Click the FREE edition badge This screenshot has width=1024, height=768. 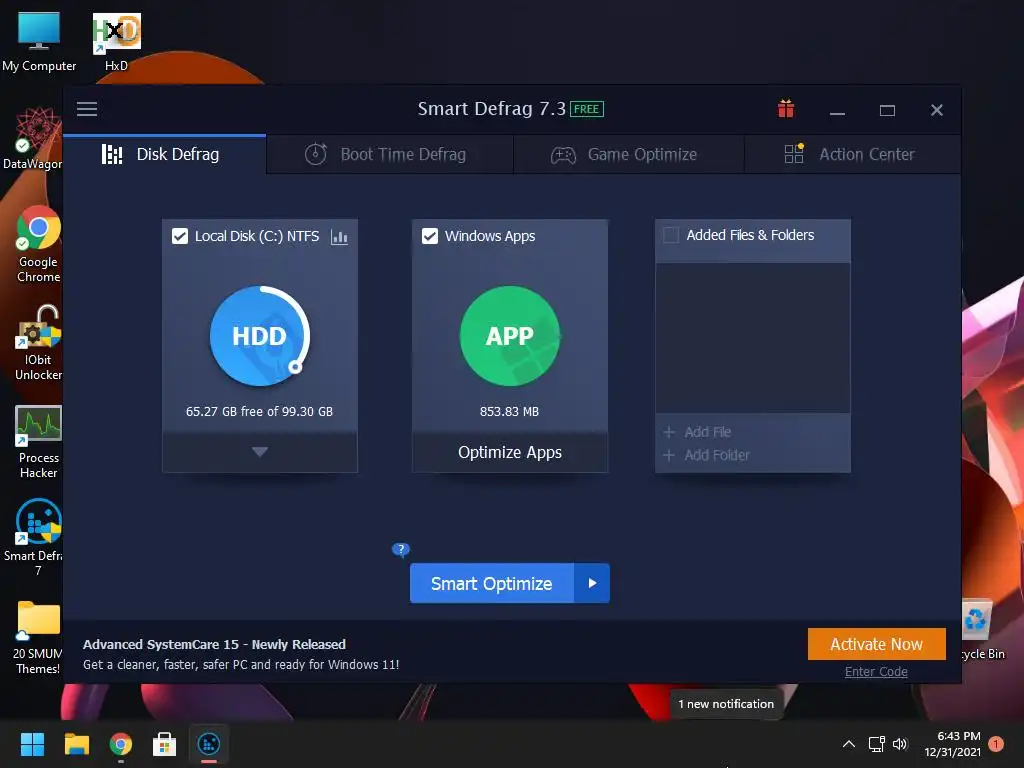point(586,109)
